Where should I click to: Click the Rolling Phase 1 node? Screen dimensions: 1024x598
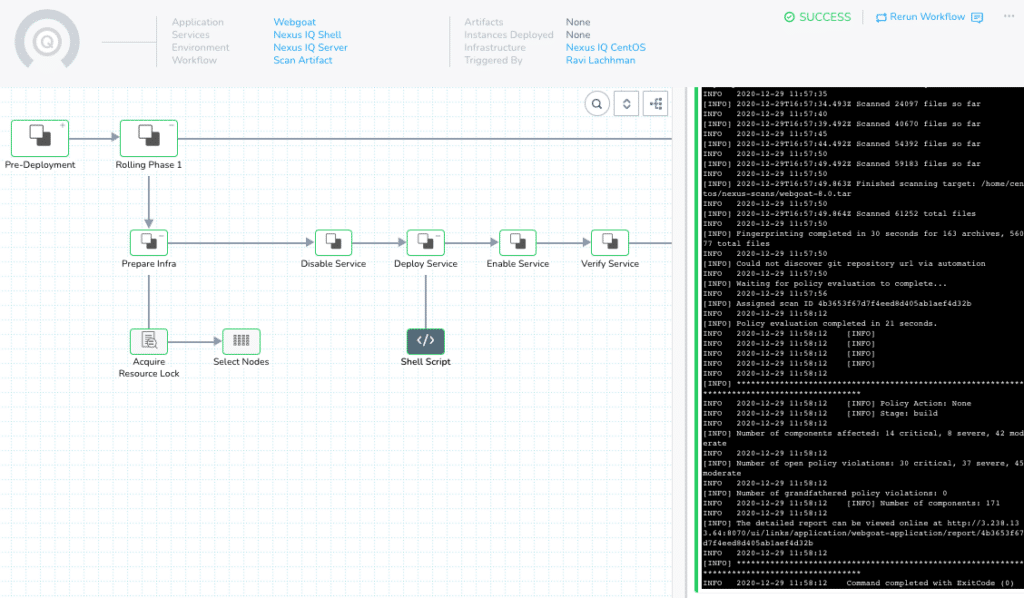[149, 138]
